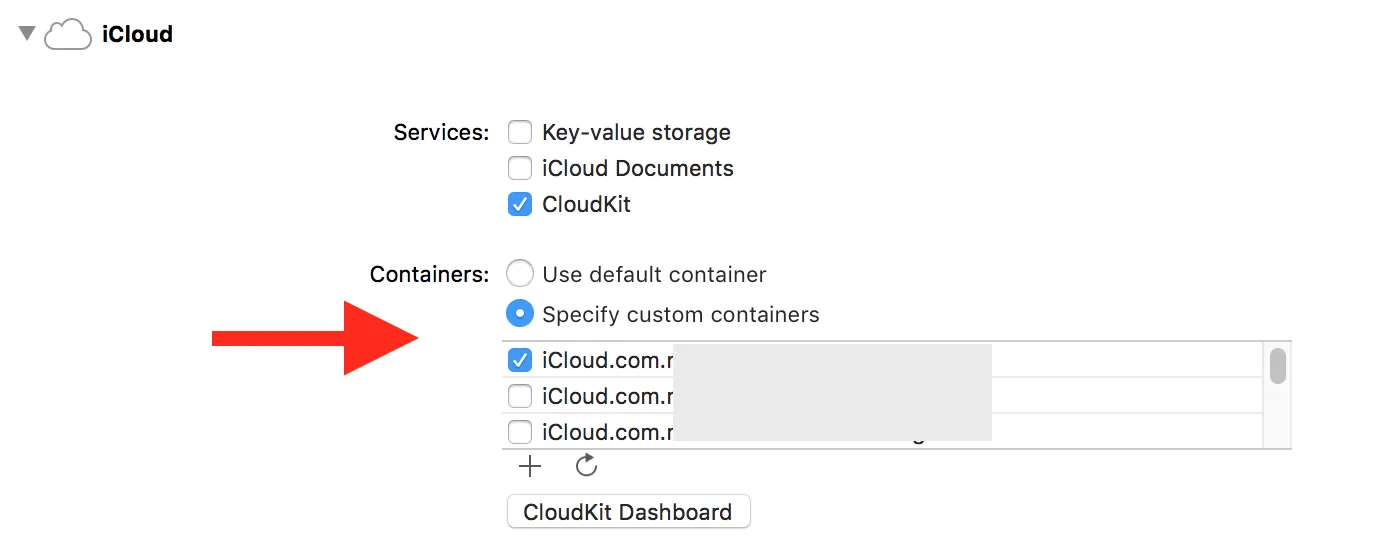Screen dimensions: 1384x554
Task: Select the Specify custom containers radio button
Action: click(520, 314)
